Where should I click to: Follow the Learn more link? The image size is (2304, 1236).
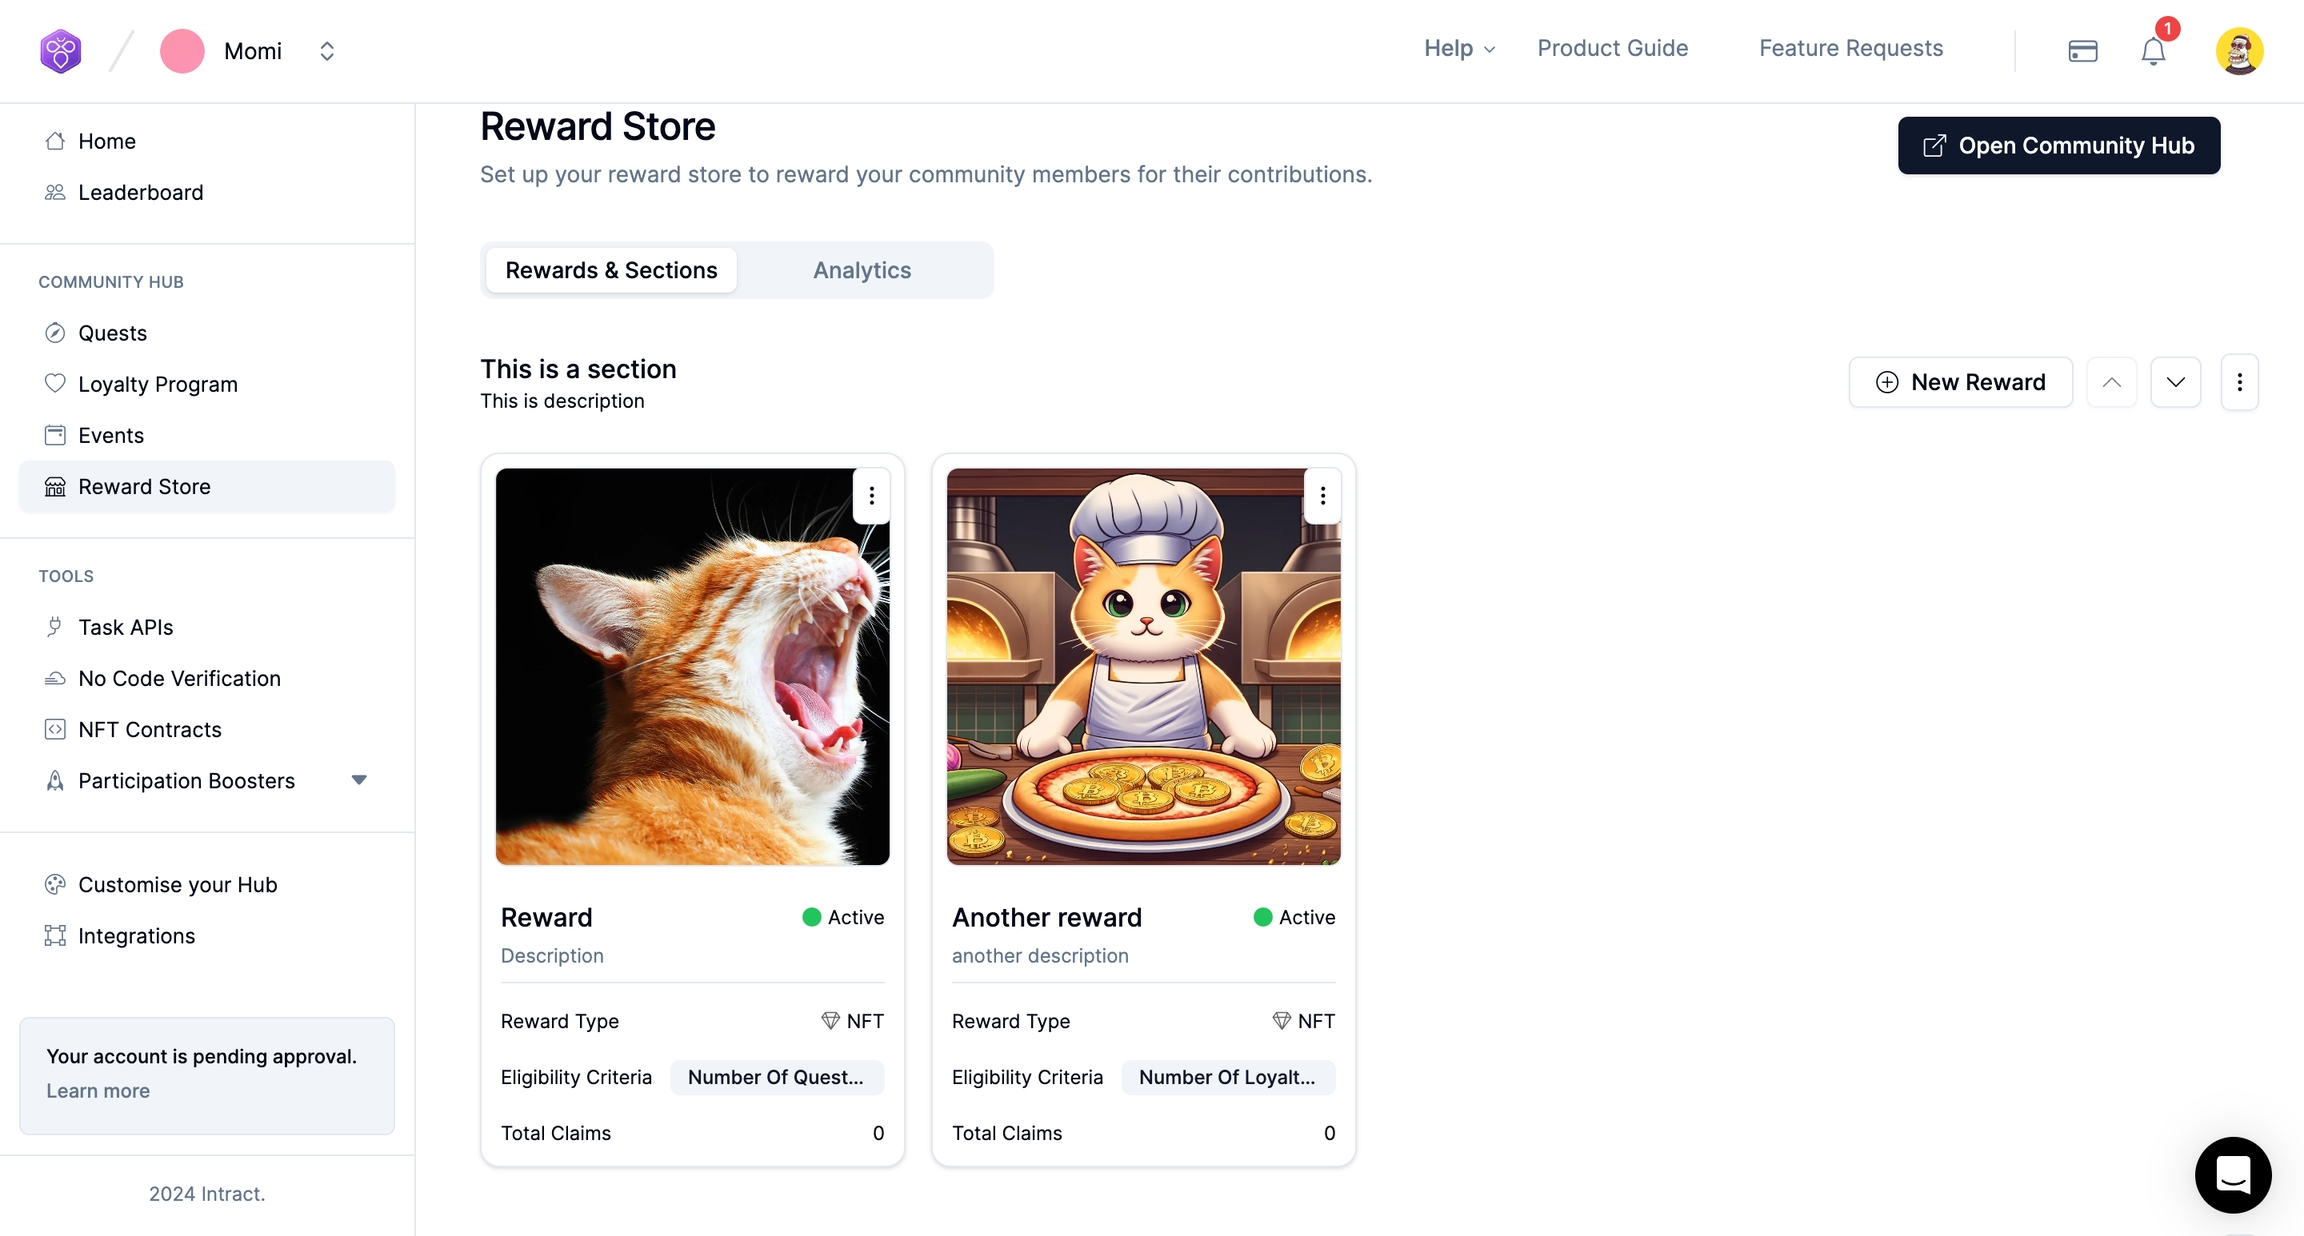[98, 1091]
